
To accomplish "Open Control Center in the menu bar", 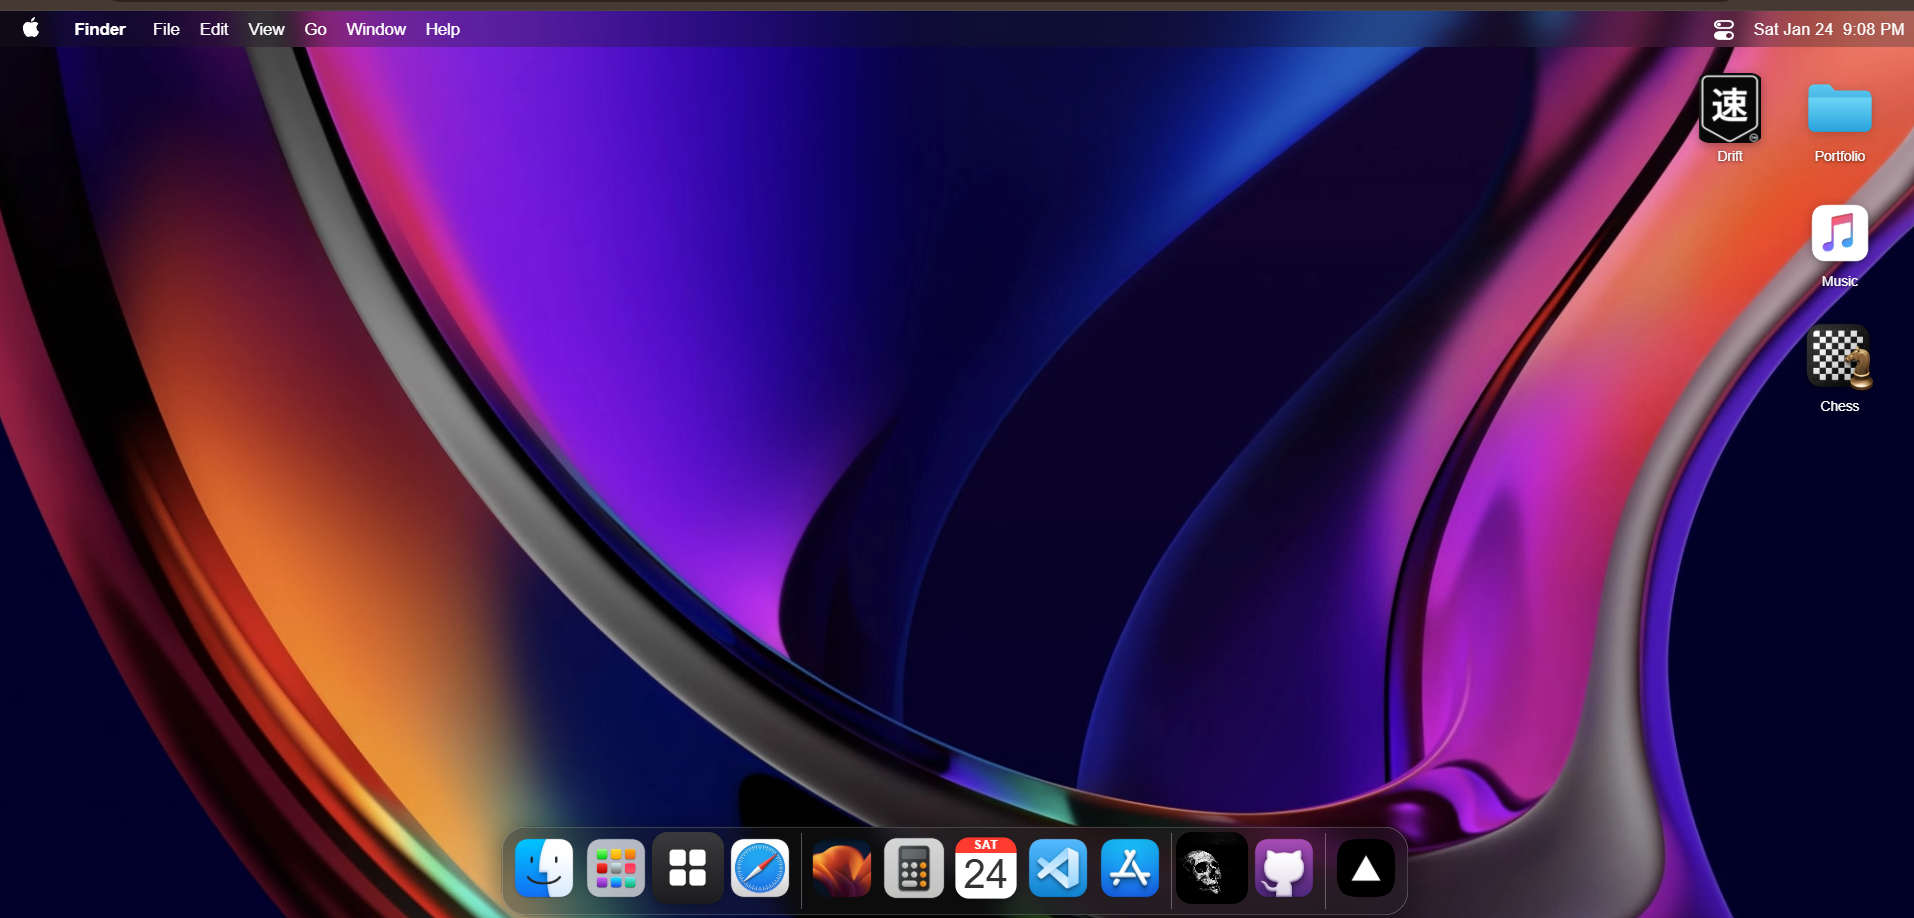I will [1724, 29].
